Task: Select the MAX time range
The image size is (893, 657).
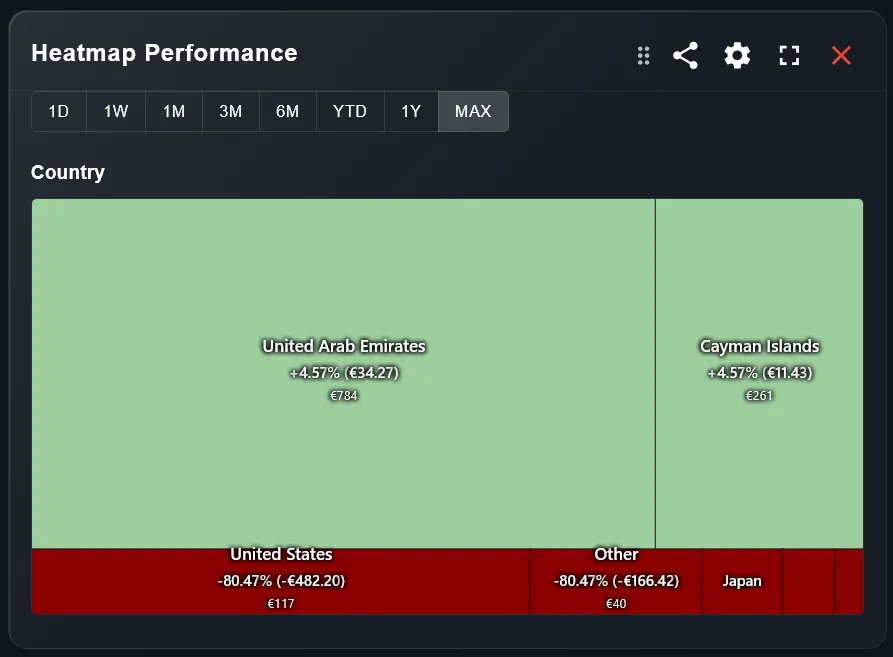Action: point(473,112)
